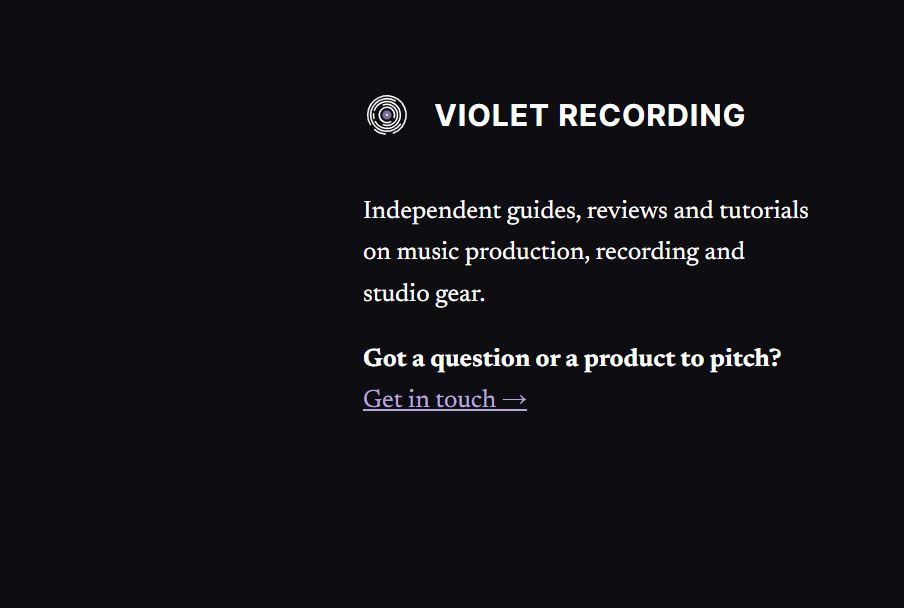Click the word VIOLET in the header
Screen dimensions: 904x608
(x=491, y=115)
